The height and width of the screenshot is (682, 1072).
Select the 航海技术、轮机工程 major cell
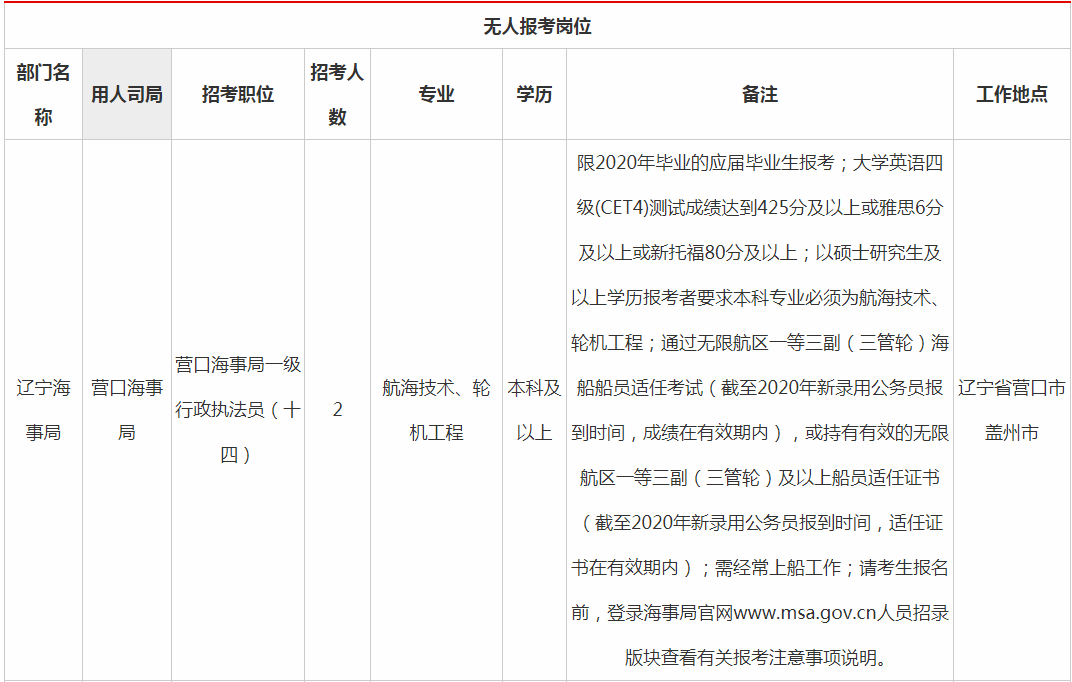436,410
